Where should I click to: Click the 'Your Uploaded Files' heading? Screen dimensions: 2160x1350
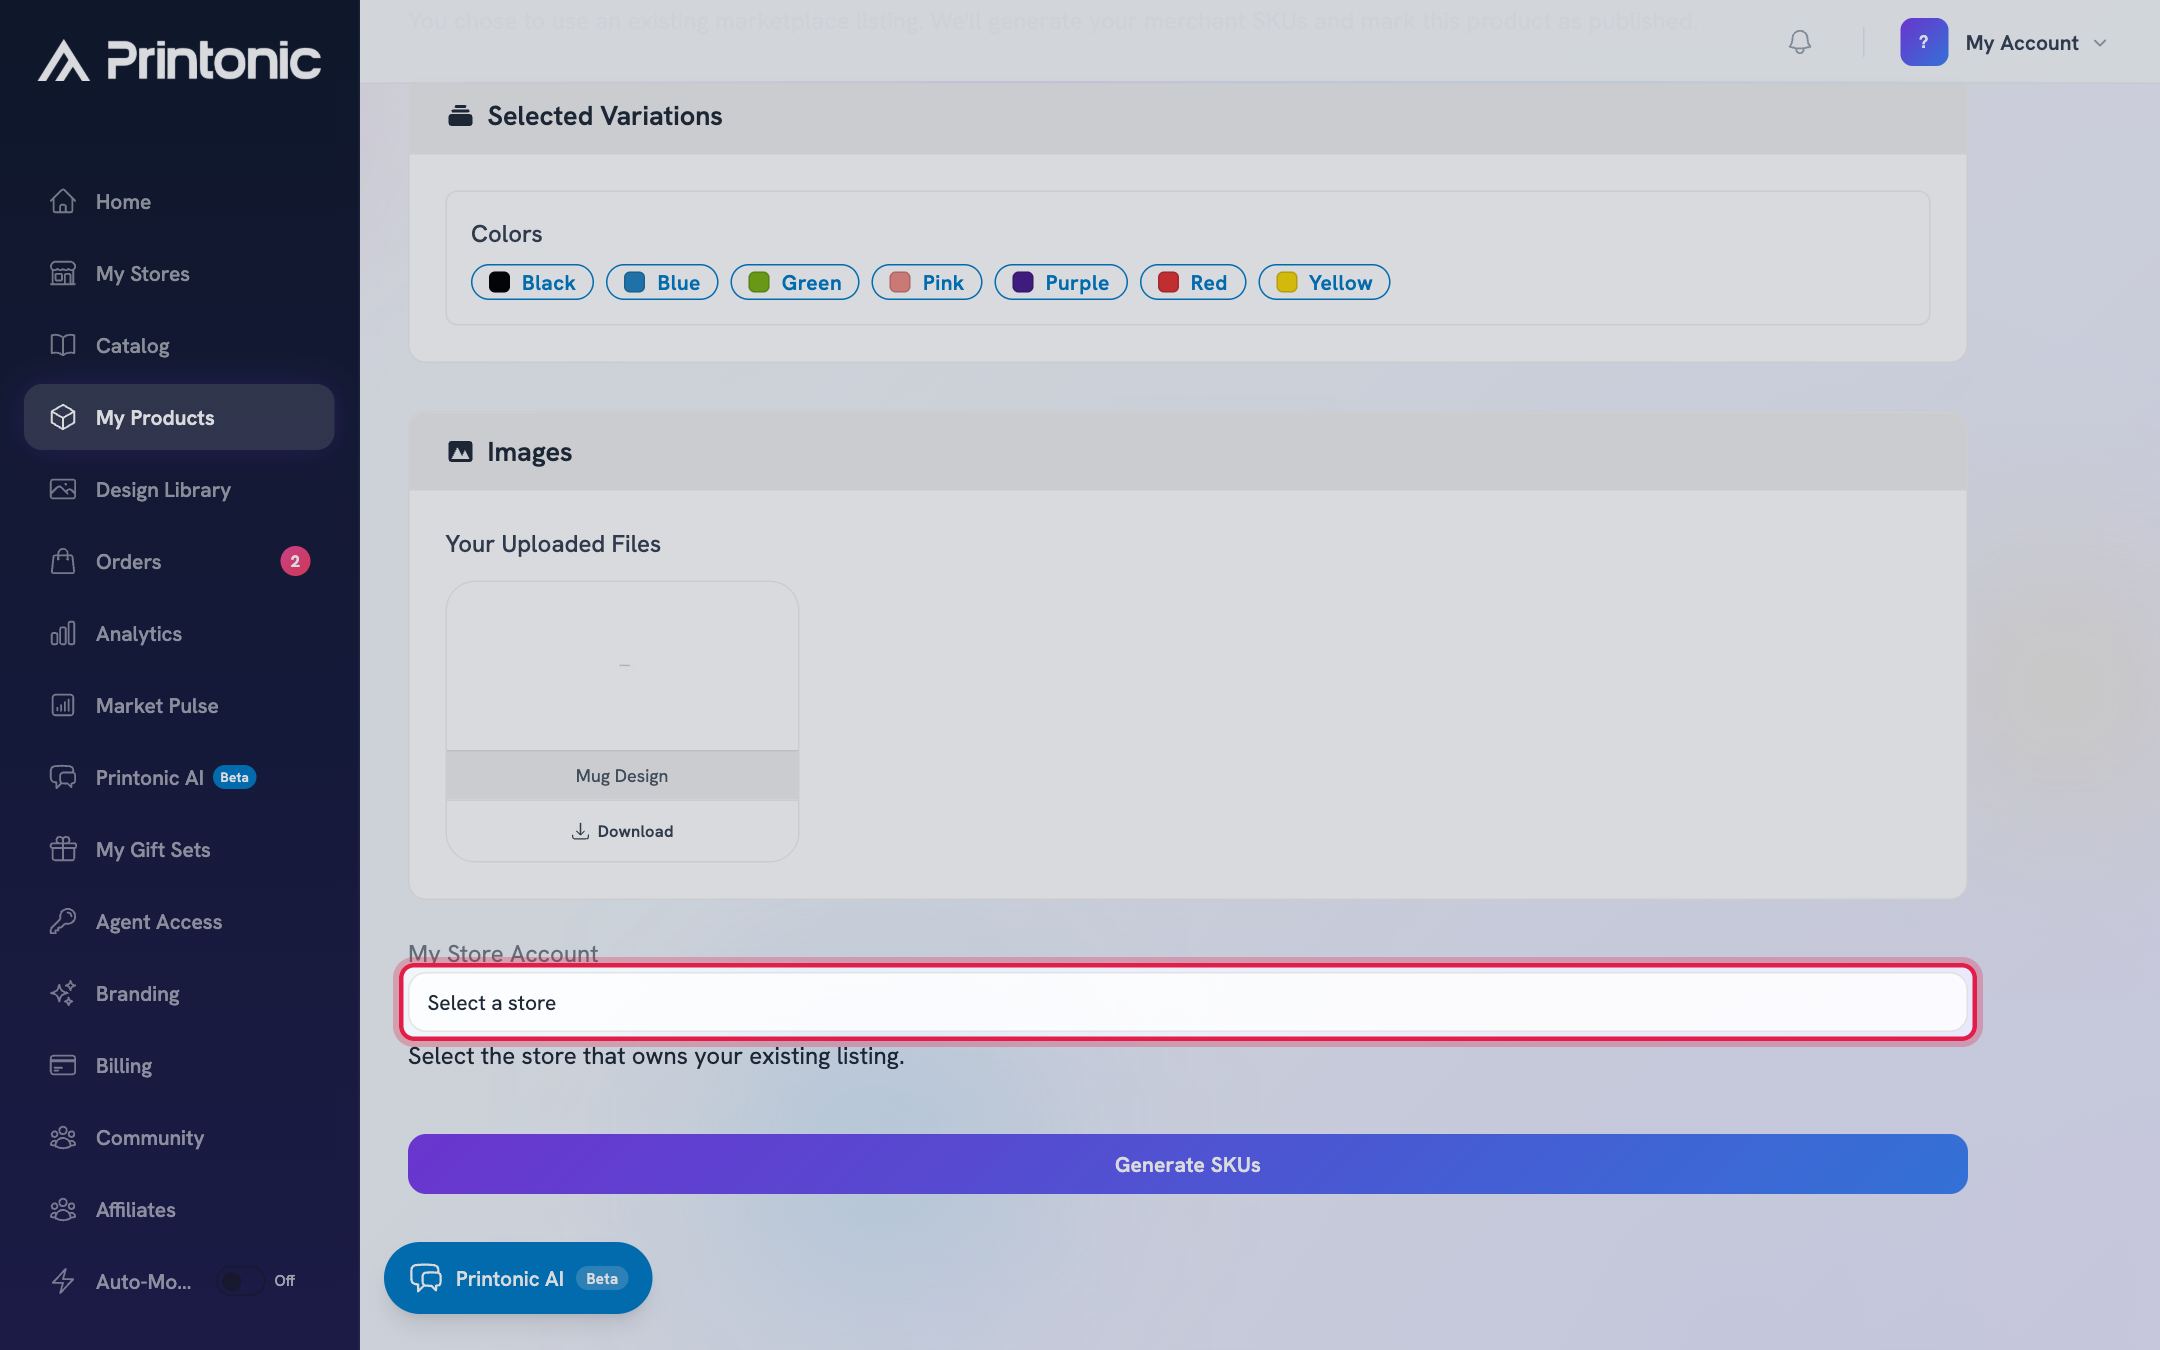click(x=553, y=544)
